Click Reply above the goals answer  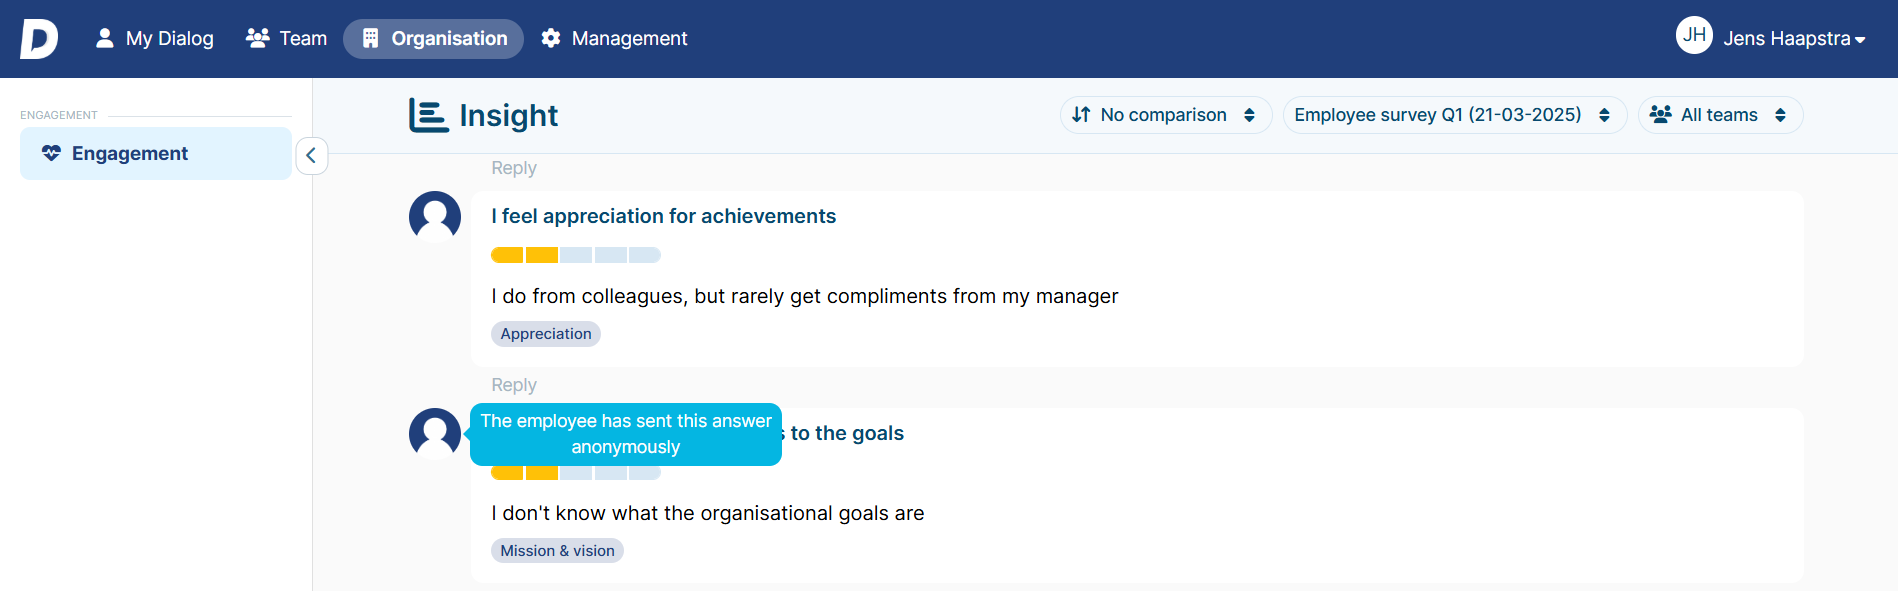coord(514,385)
